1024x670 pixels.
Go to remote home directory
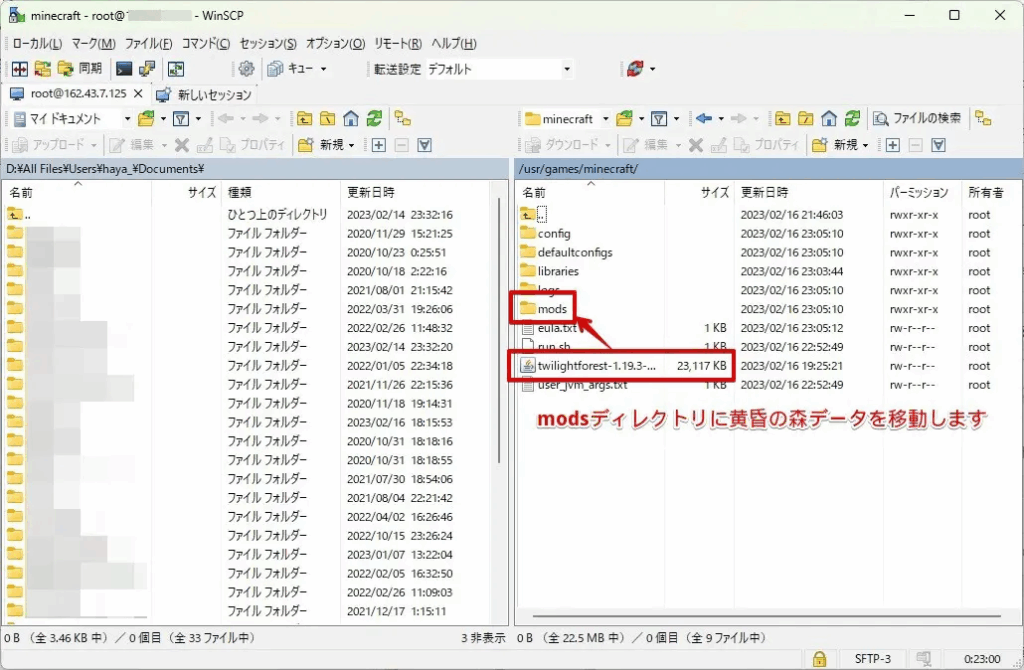point(828,119)
